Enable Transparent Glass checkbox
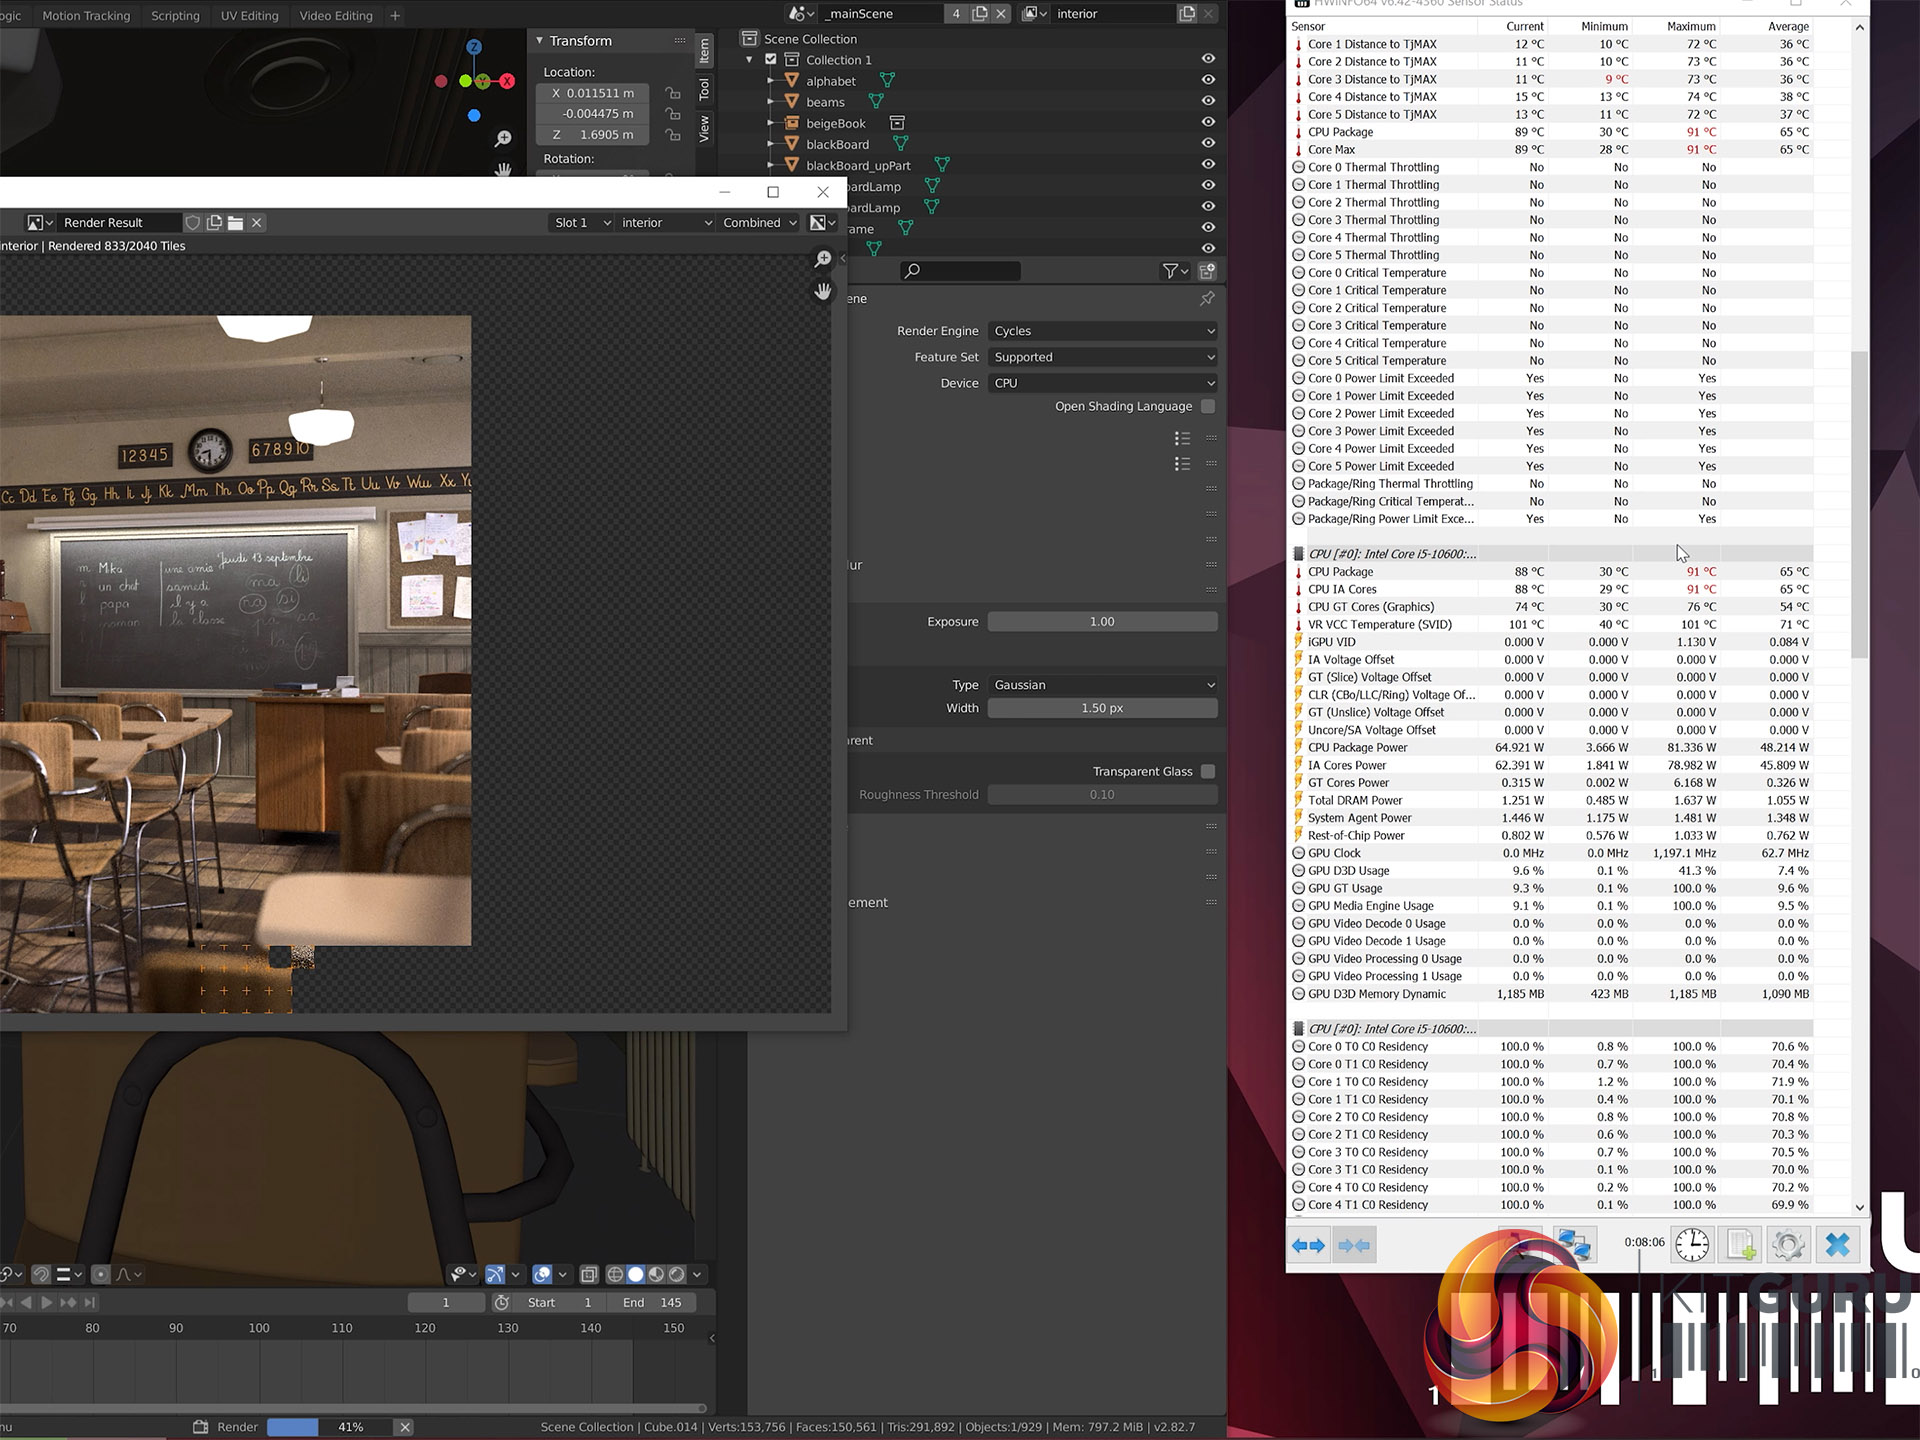Screen dimensions: 1920x1440 tap(1208, 771)
